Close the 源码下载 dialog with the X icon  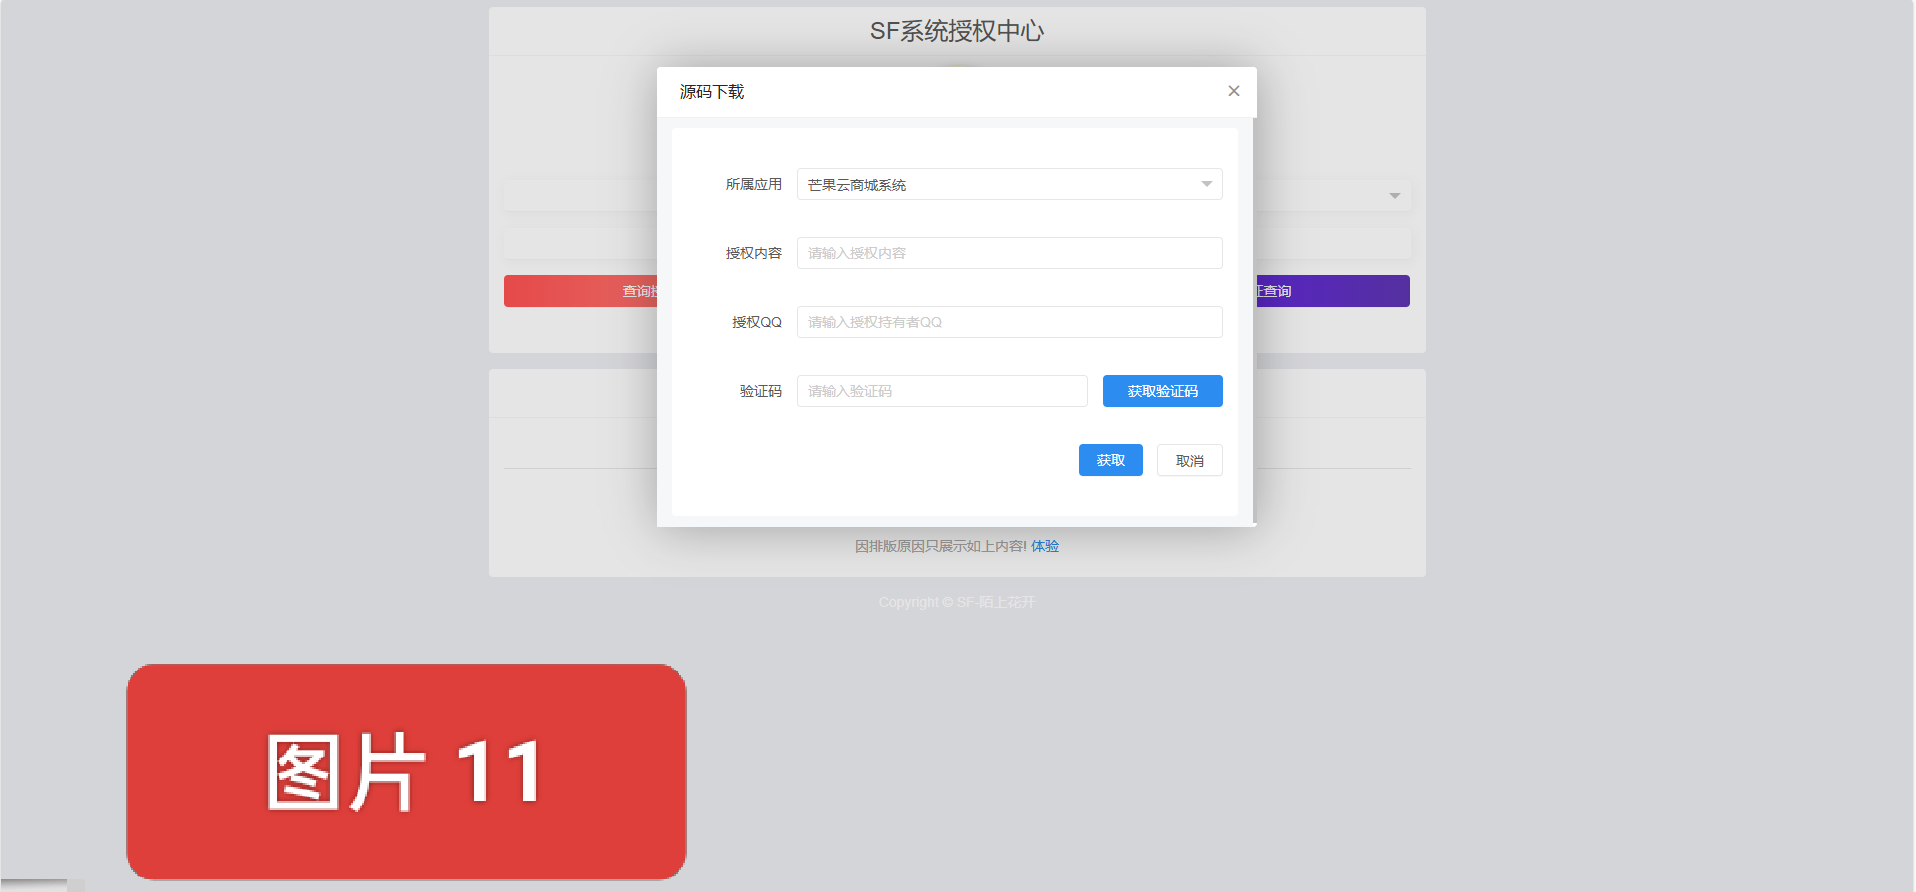1233,91
